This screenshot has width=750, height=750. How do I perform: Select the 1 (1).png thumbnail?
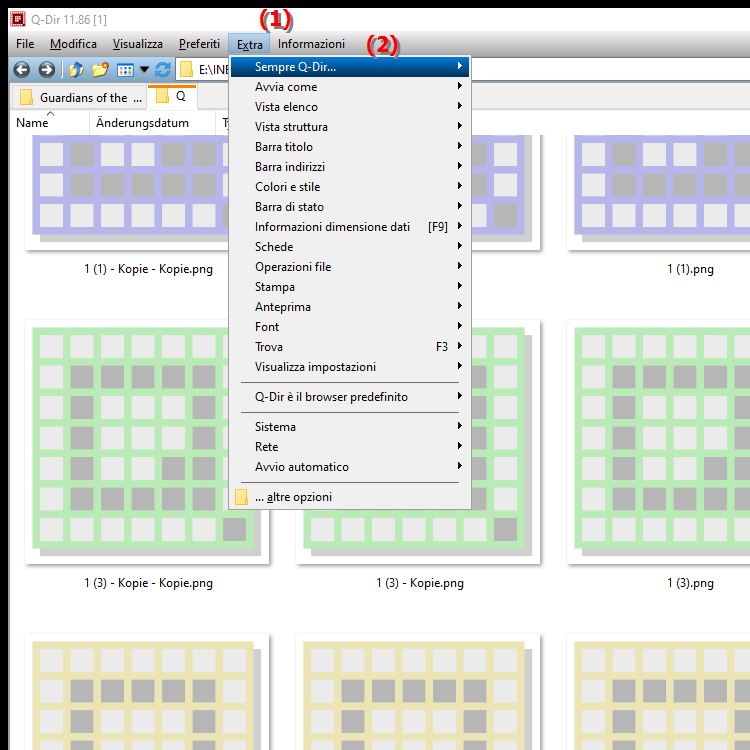(x=658, y=192)
